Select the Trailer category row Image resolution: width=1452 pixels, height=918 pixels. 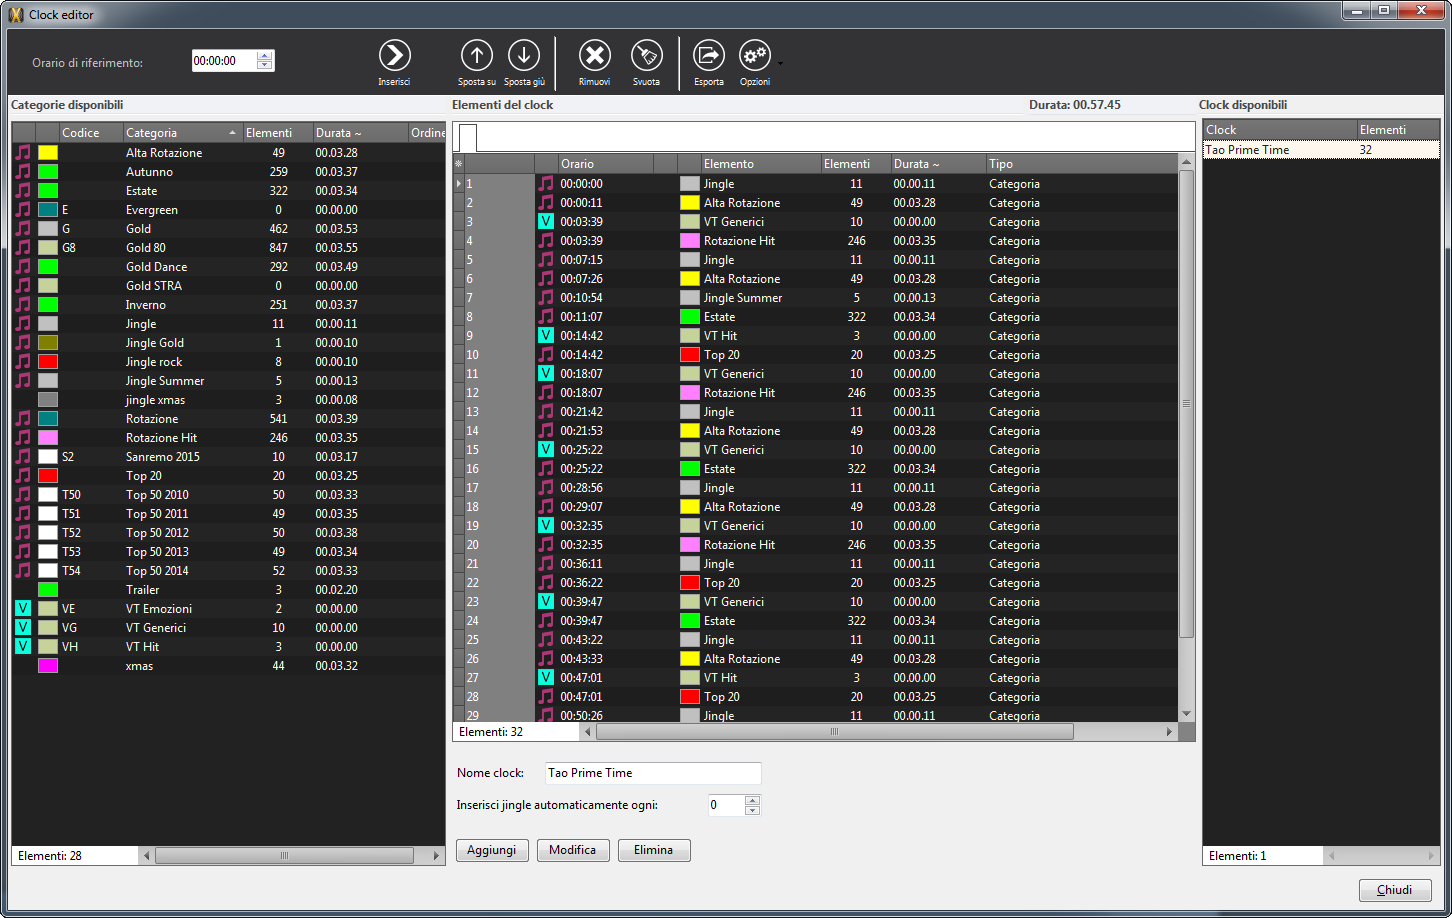[x=228, y=590]
